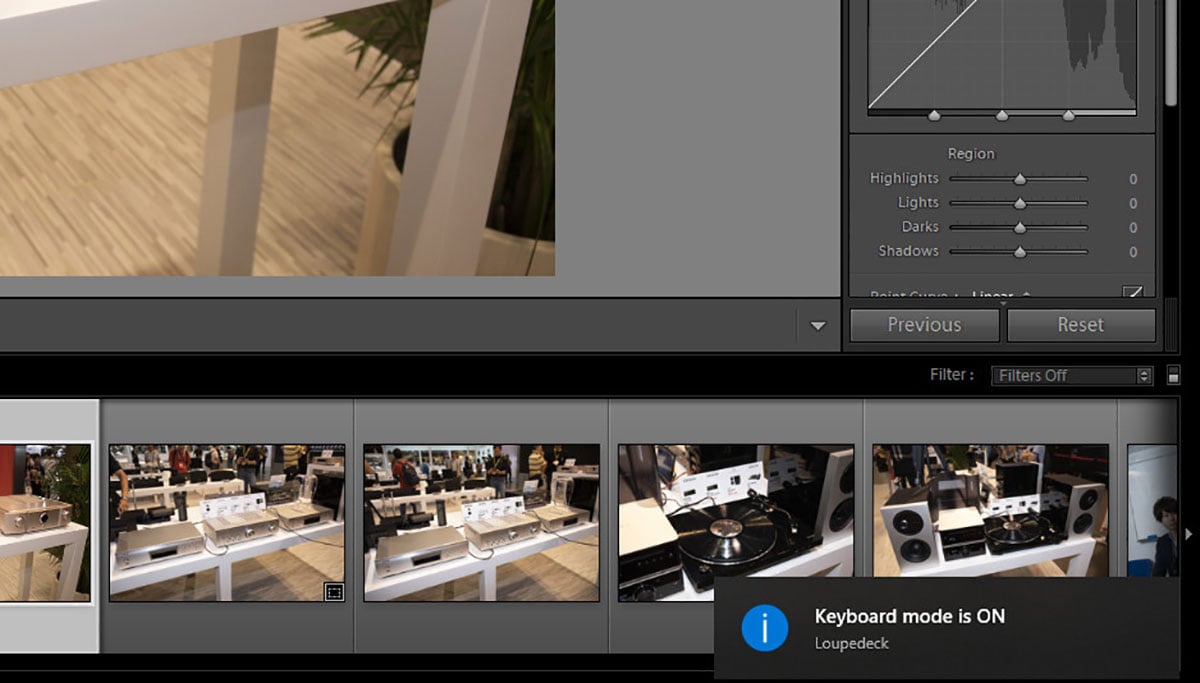Select the highlighted amplifier thumbnail in filmstrip

click(x=46, y=522)
